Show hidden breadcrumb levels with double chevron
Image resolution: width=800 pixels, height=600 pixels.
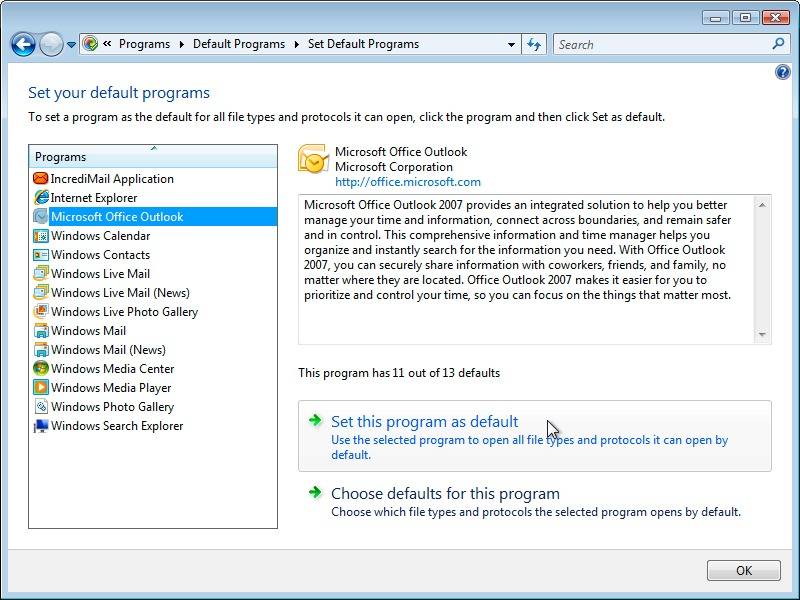107,44
